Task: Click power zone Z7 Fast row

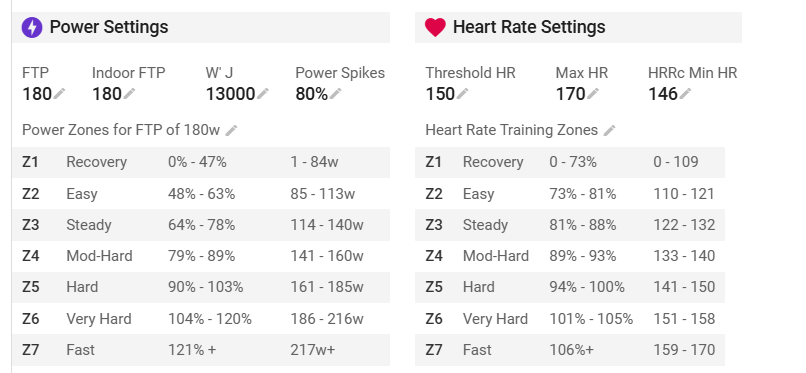Action: 200,350
